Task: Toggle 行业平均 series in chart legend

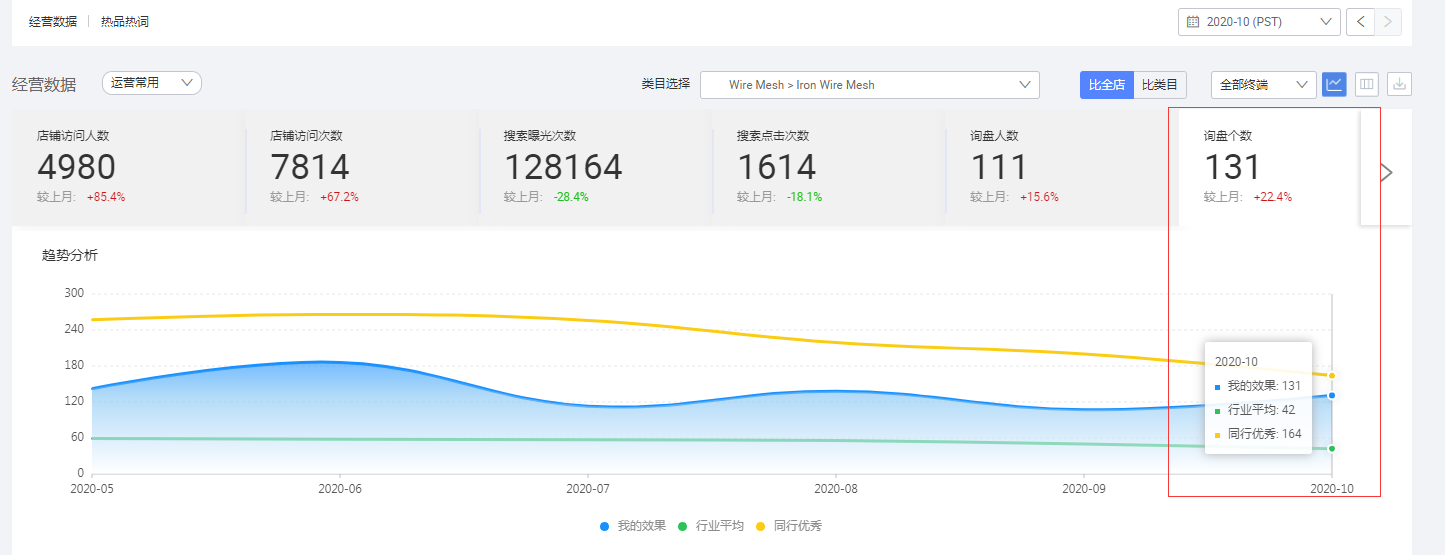Action: coord(711,526)
